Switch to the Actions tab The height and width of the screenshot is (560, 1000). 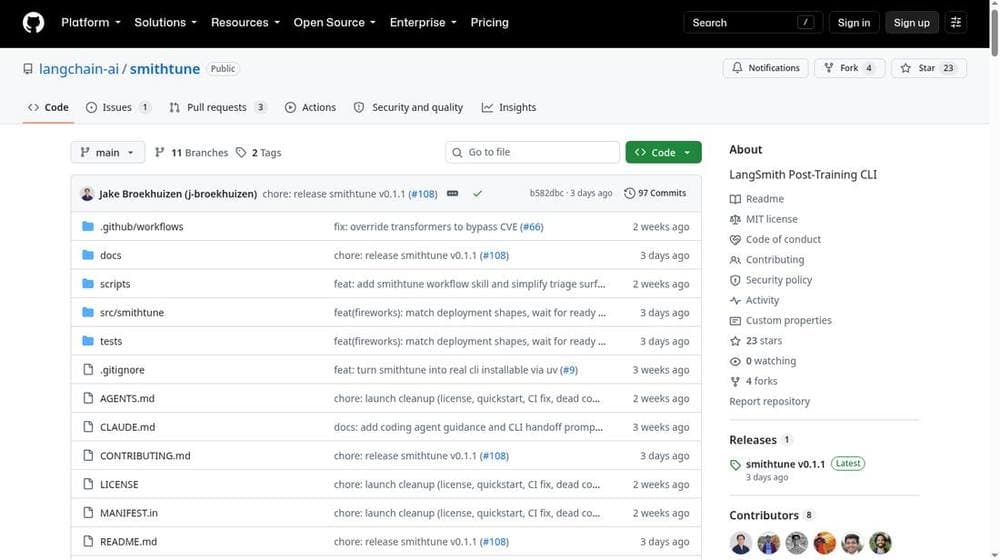coord(310,107)
